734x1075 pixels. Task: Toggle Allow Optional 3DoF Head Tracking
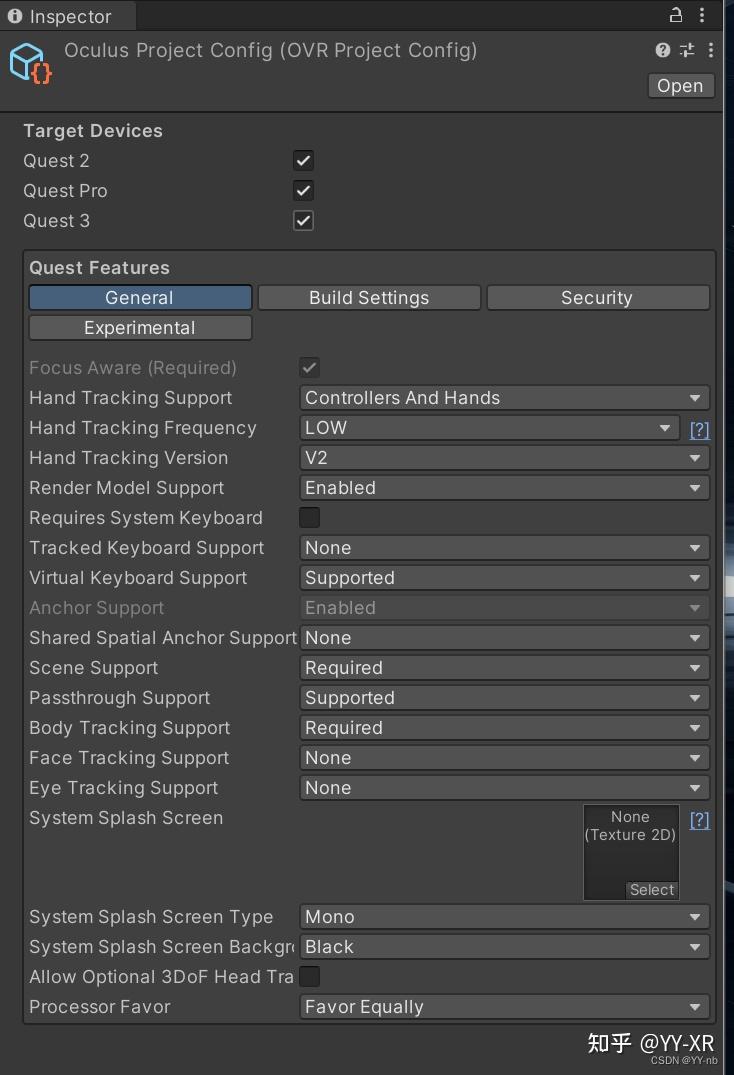click(x=309, y=976)
